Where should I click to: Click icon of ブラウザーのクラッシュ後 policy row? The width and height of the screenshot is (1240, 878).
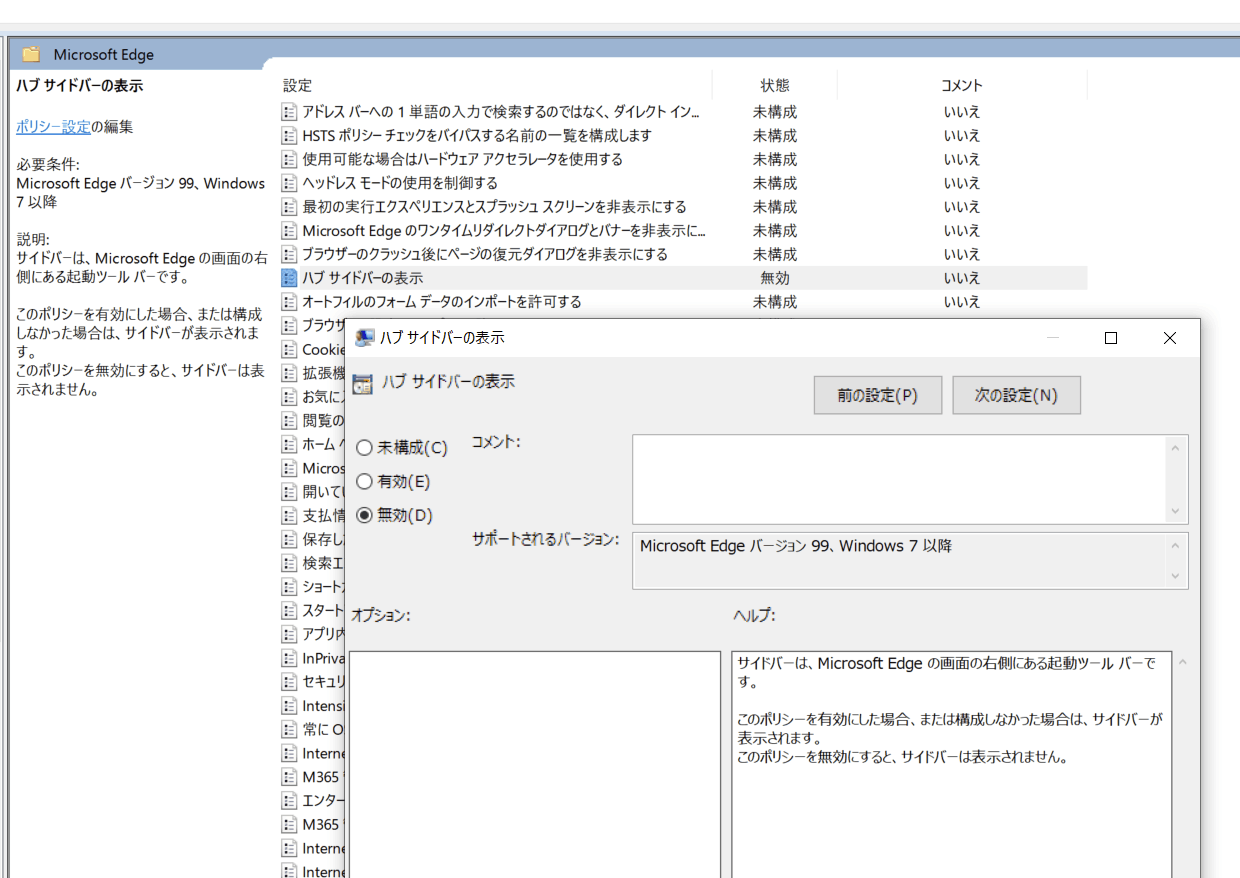[290, 254]
